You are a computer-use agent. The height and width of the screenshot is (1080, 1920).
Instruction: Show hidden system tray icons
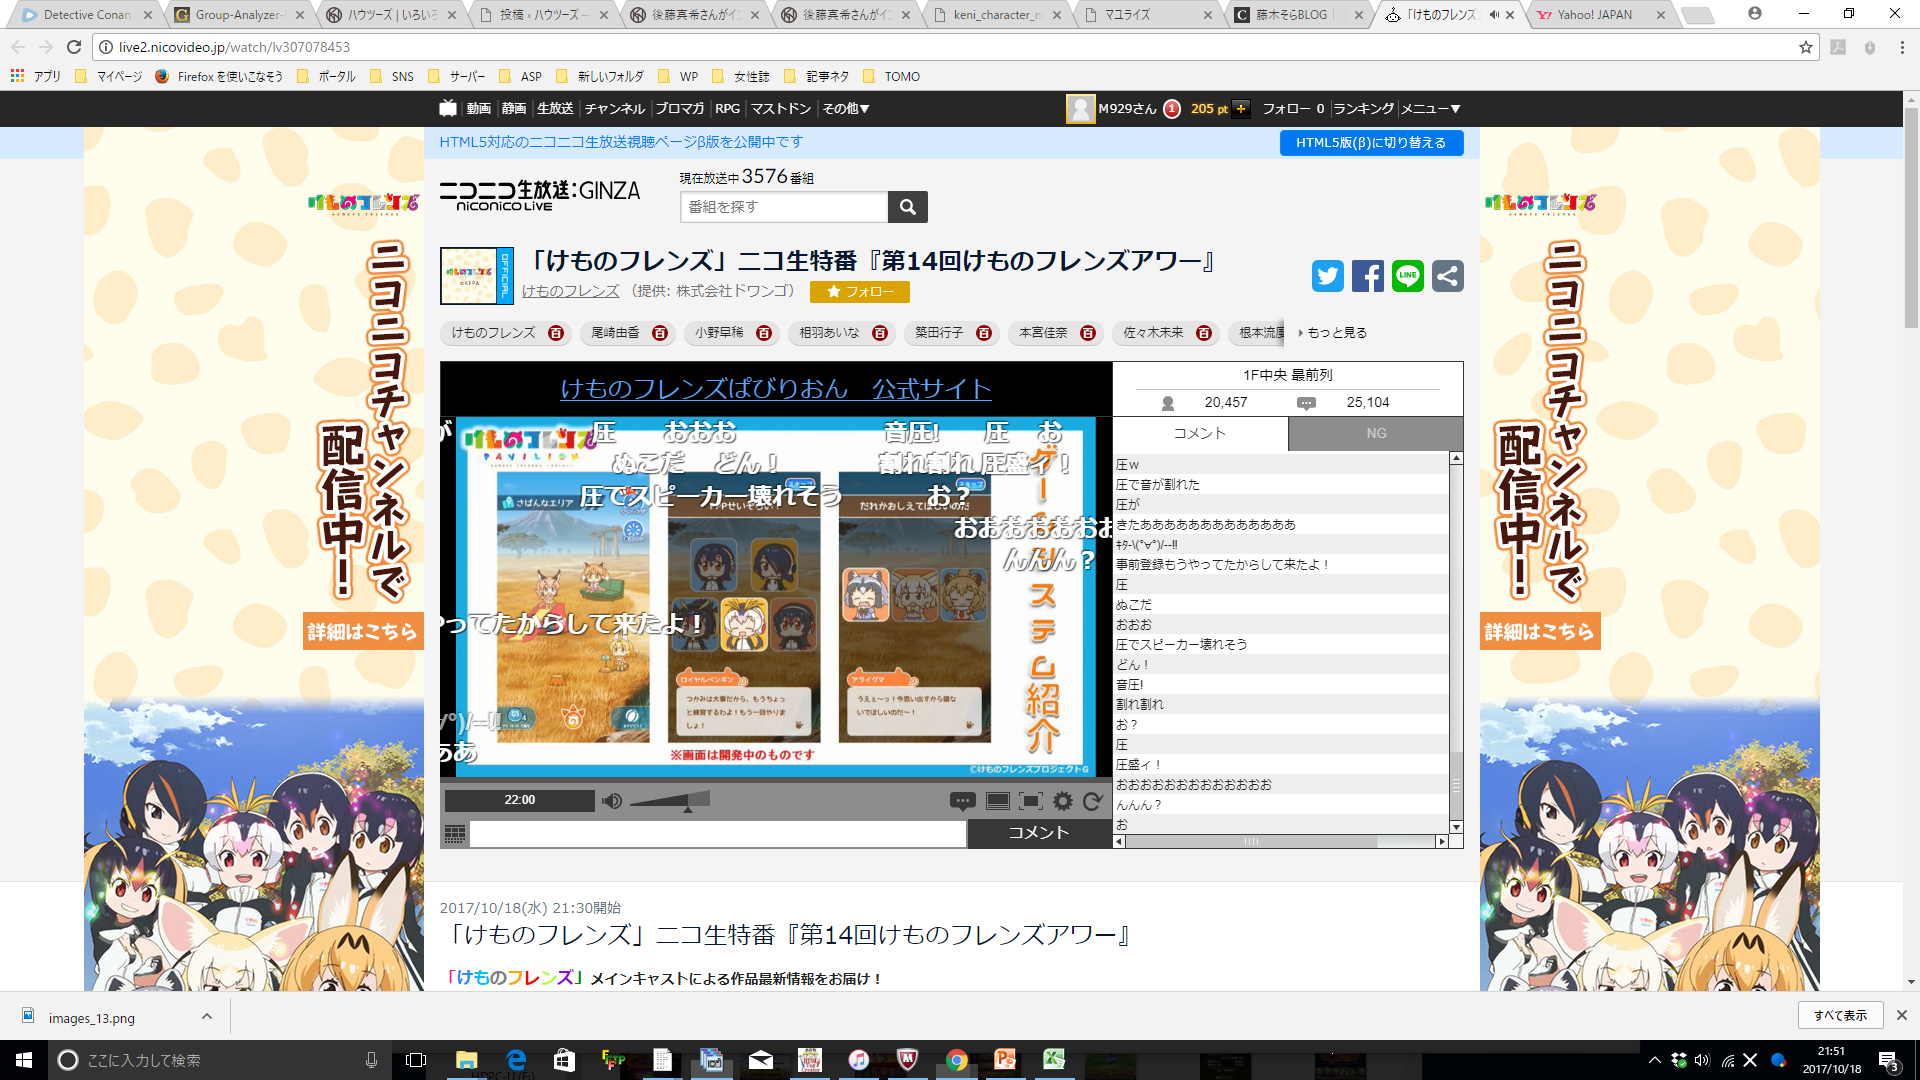click(x=1654, y=1060)
